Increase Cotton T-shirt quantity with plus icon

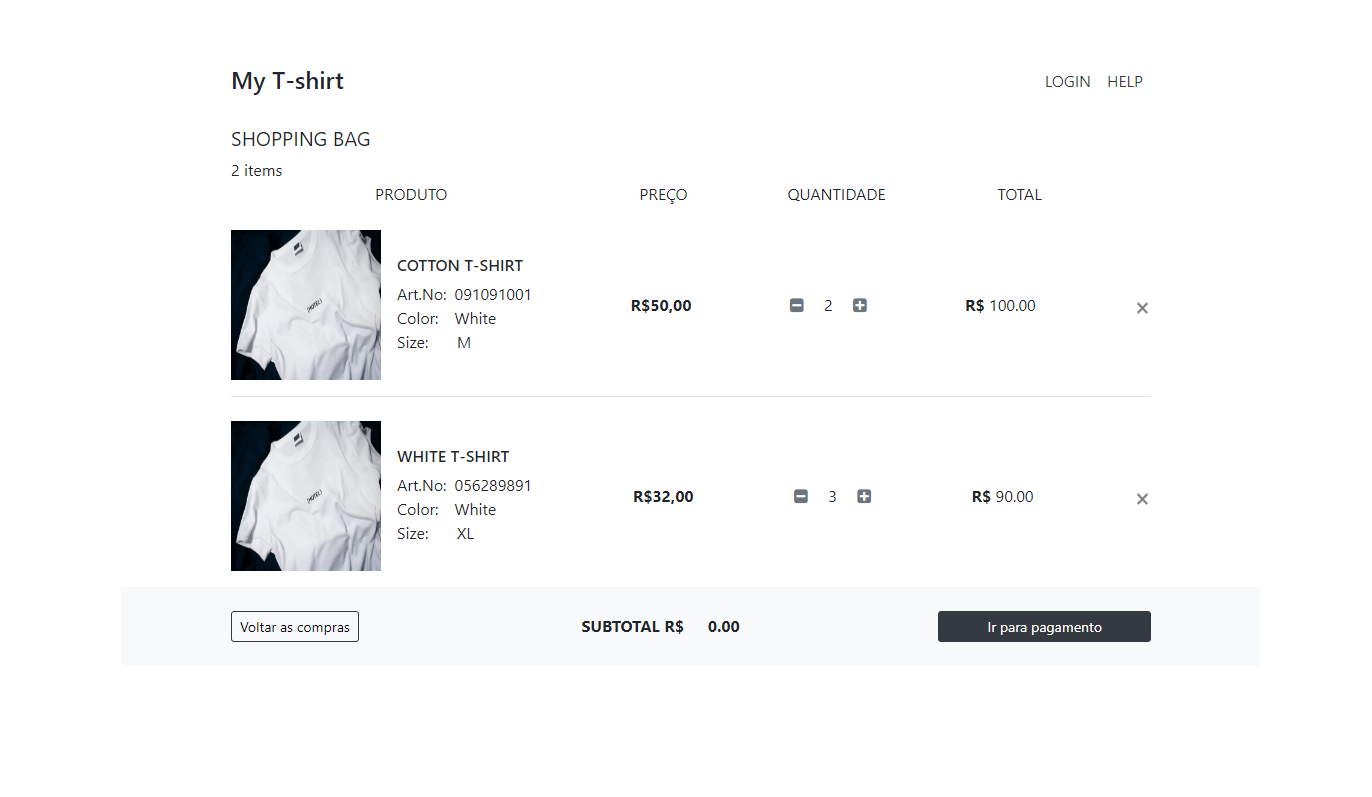[860, 305]
